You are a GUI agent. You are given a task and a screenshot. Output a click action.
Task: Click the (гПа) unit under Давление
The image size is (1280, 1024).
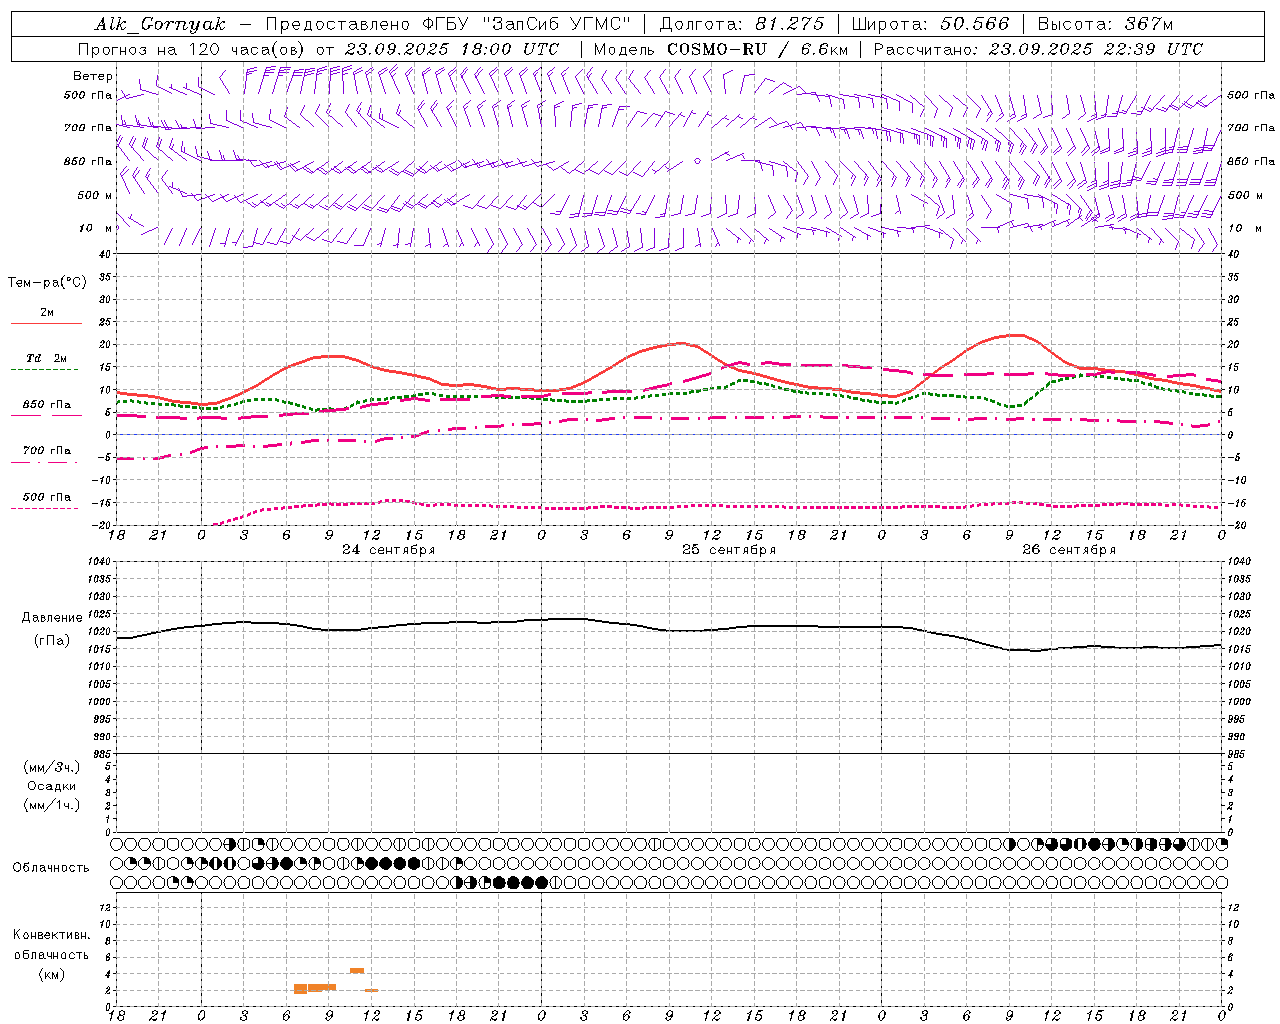coord(52,641)
